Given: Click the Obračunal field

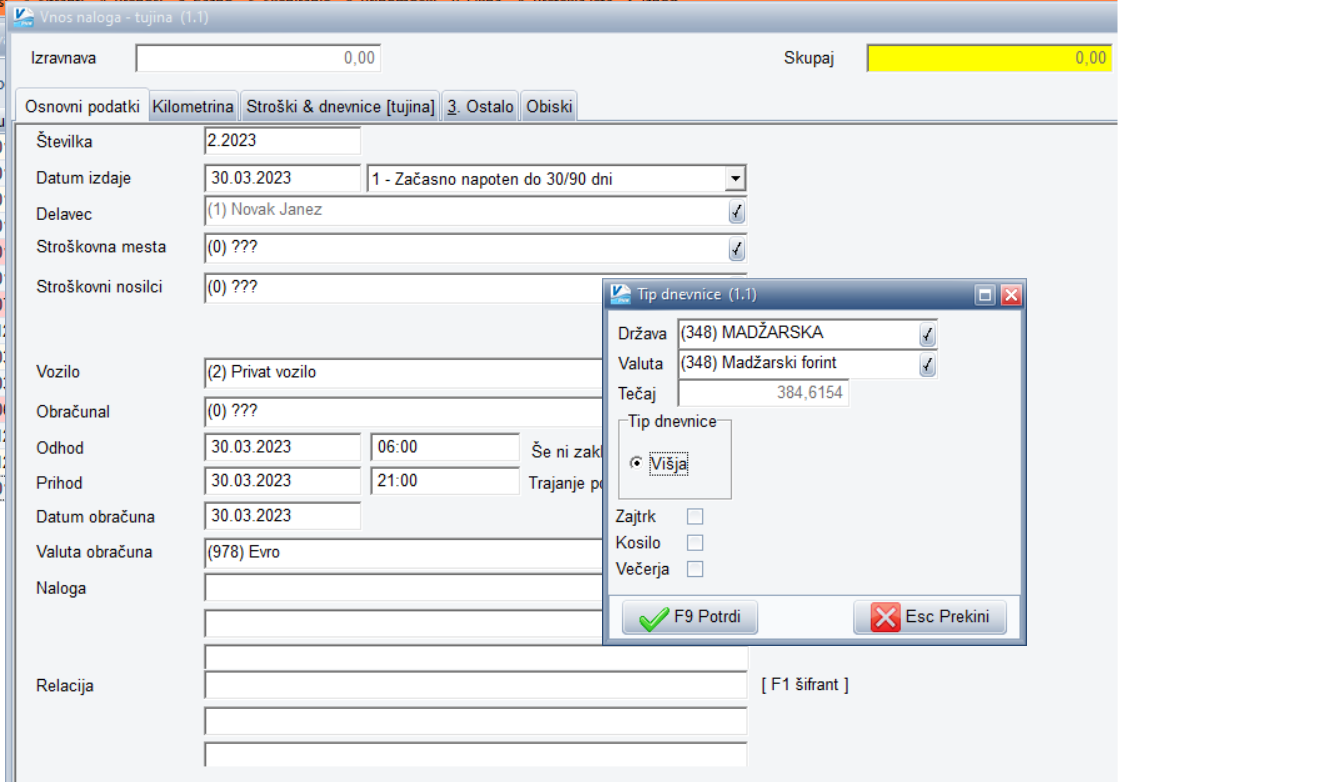Looking at the screenshot, I should point(403,411).
